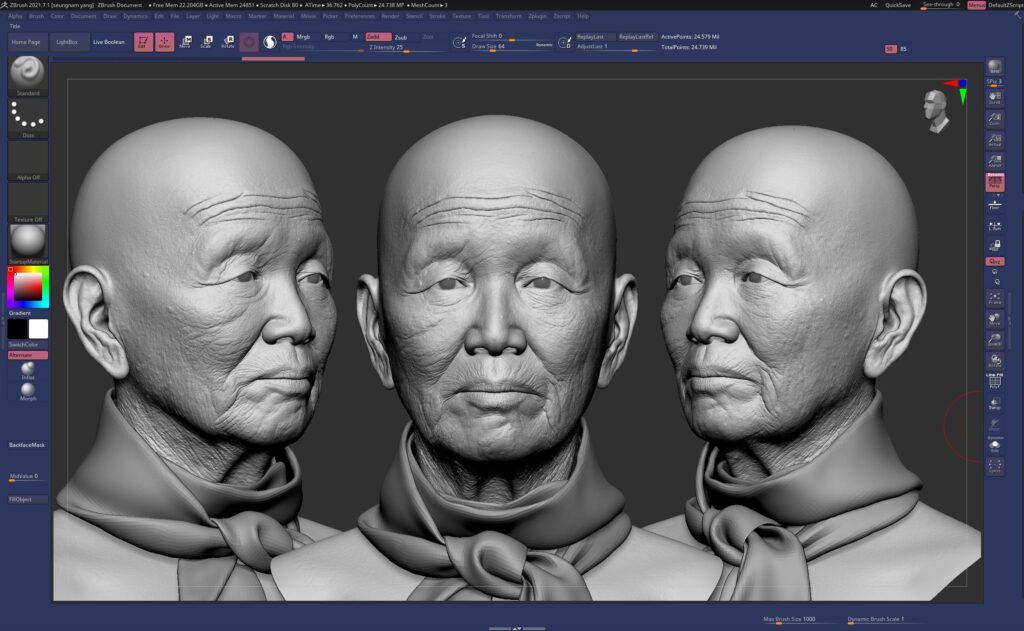Click the QuickSave button

(897, 5)
